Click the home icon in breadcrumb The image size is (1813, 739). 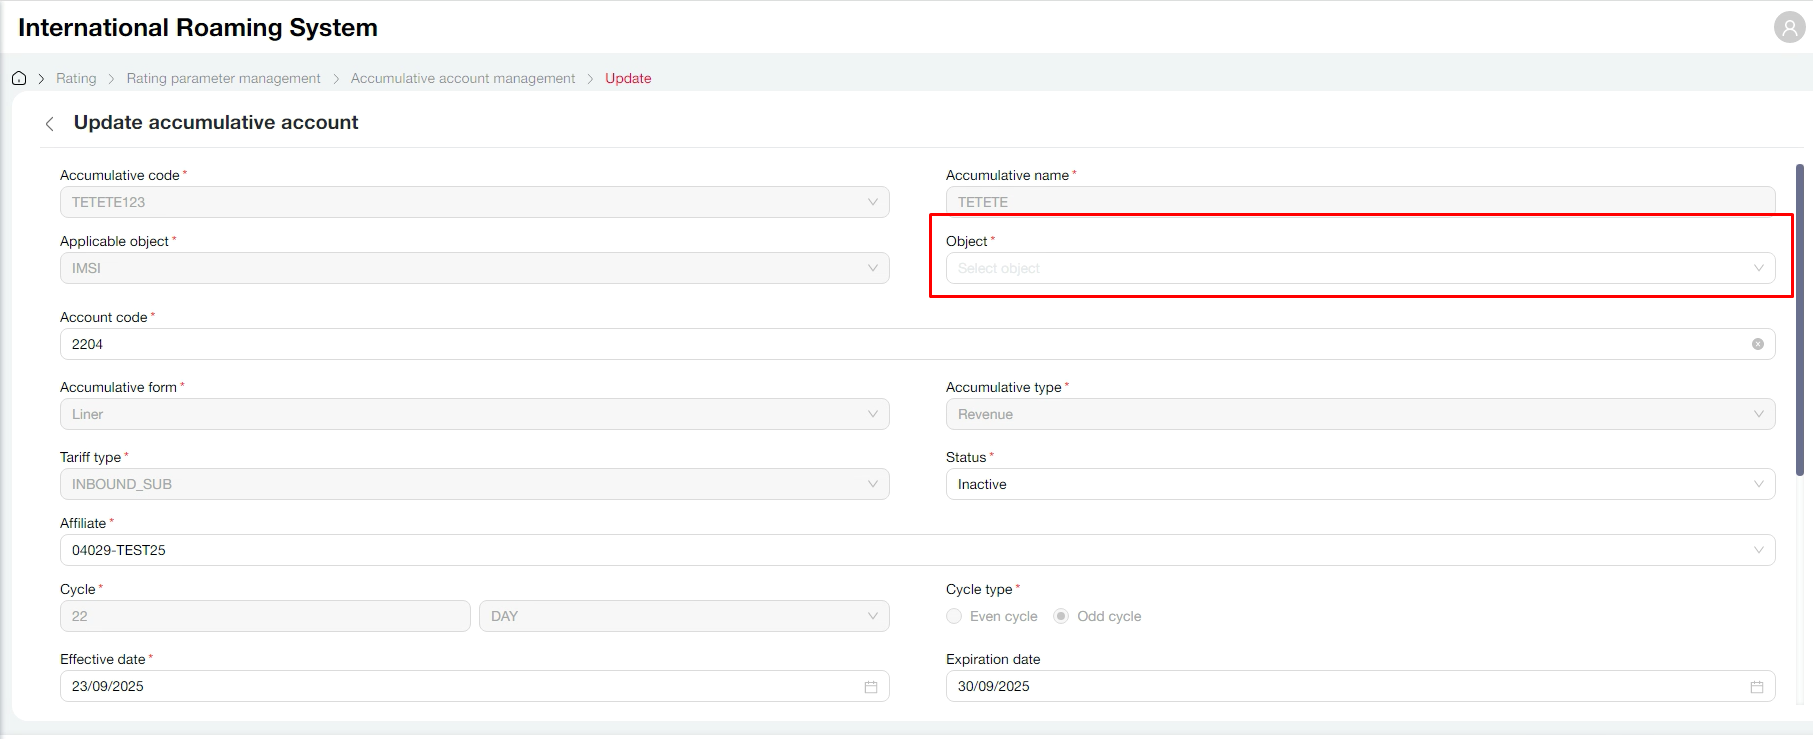(x=19, y=78)
